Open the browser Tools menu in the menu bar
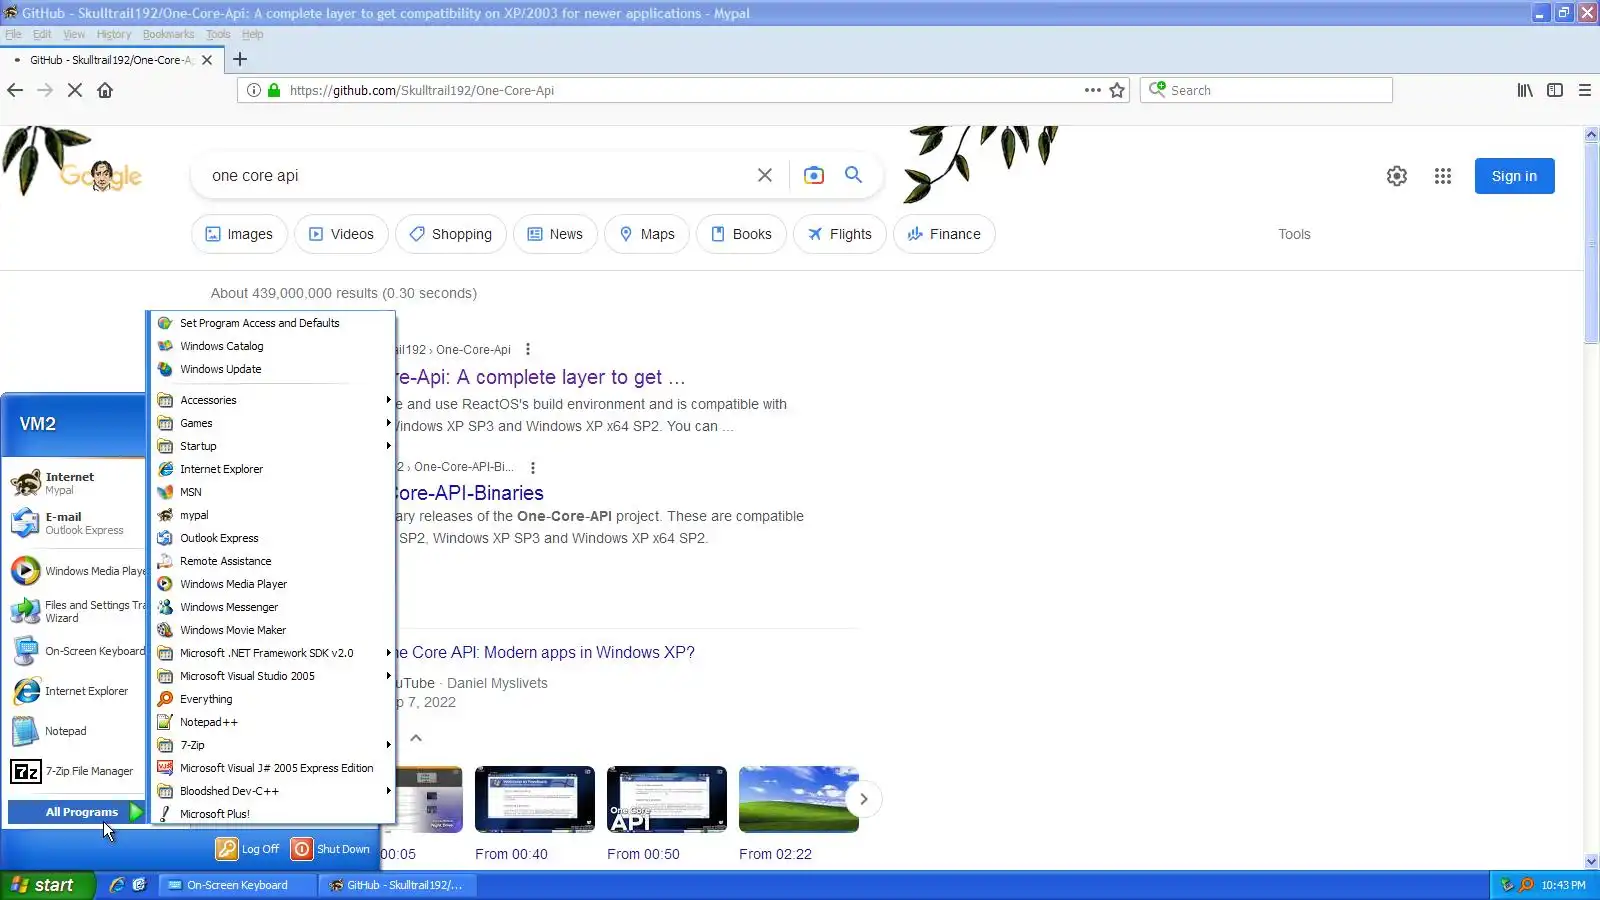Viewport: 1600px width, 900px height. (218, 34)
